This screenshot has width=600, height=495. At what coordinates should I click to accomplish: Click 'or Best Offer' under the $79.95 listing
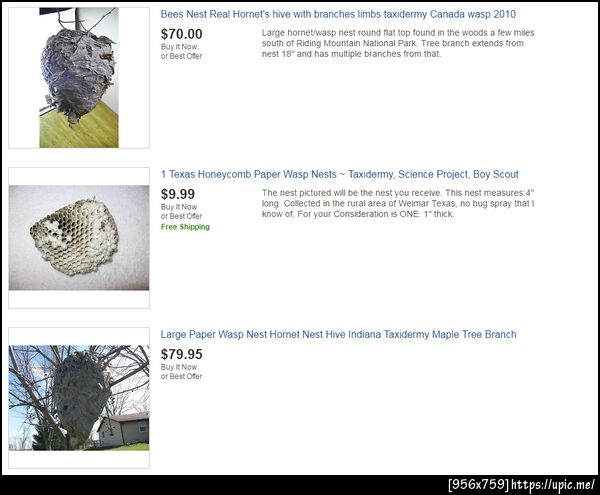pyautogui.click(x=181, y=376)
